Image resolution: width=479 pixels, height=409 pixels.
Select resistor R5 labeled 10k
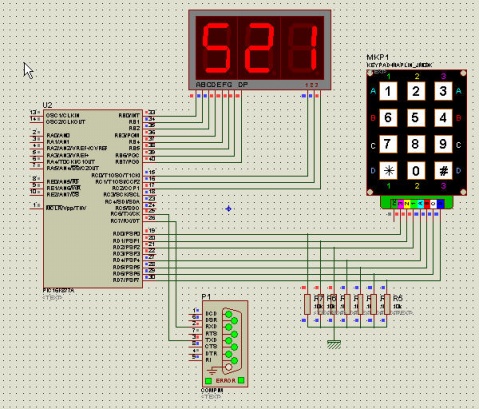(x=387, y=304)
